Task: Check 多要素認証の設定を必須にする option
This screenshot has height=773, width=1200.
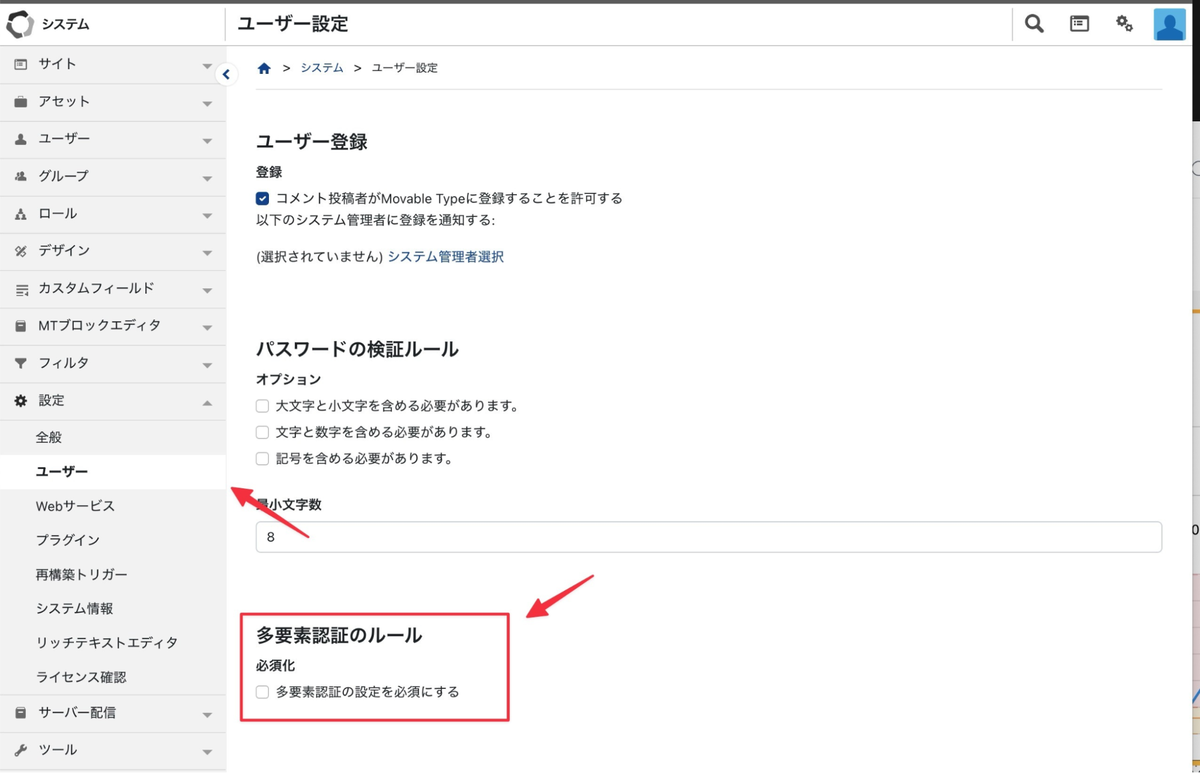Action: click(262, 692)
